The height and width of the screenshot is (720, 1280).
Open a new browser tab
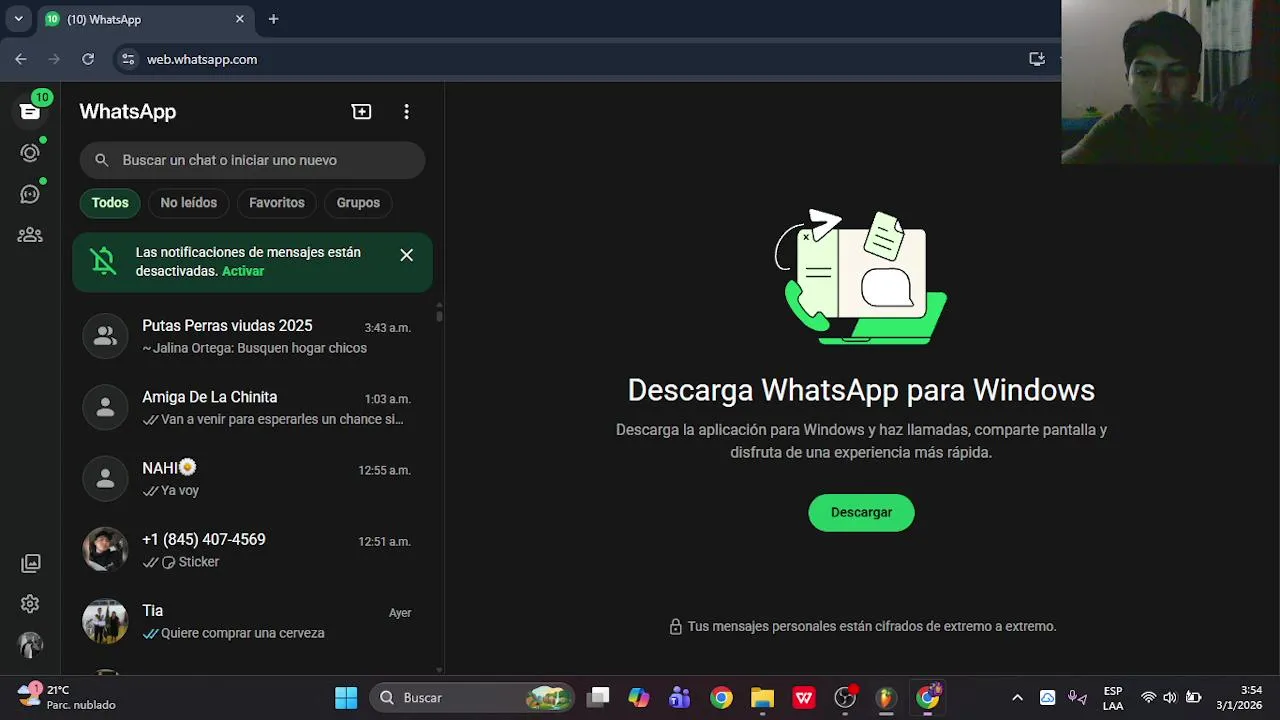[273, 19]
